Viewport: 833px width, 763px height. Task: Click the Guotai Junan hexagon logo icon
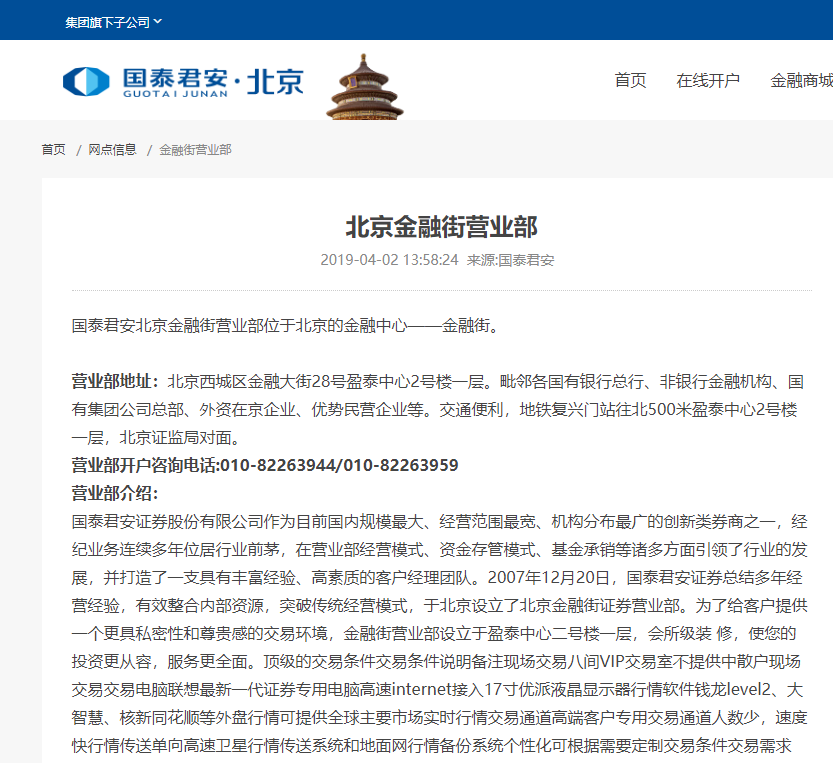(x=86, y=81)
